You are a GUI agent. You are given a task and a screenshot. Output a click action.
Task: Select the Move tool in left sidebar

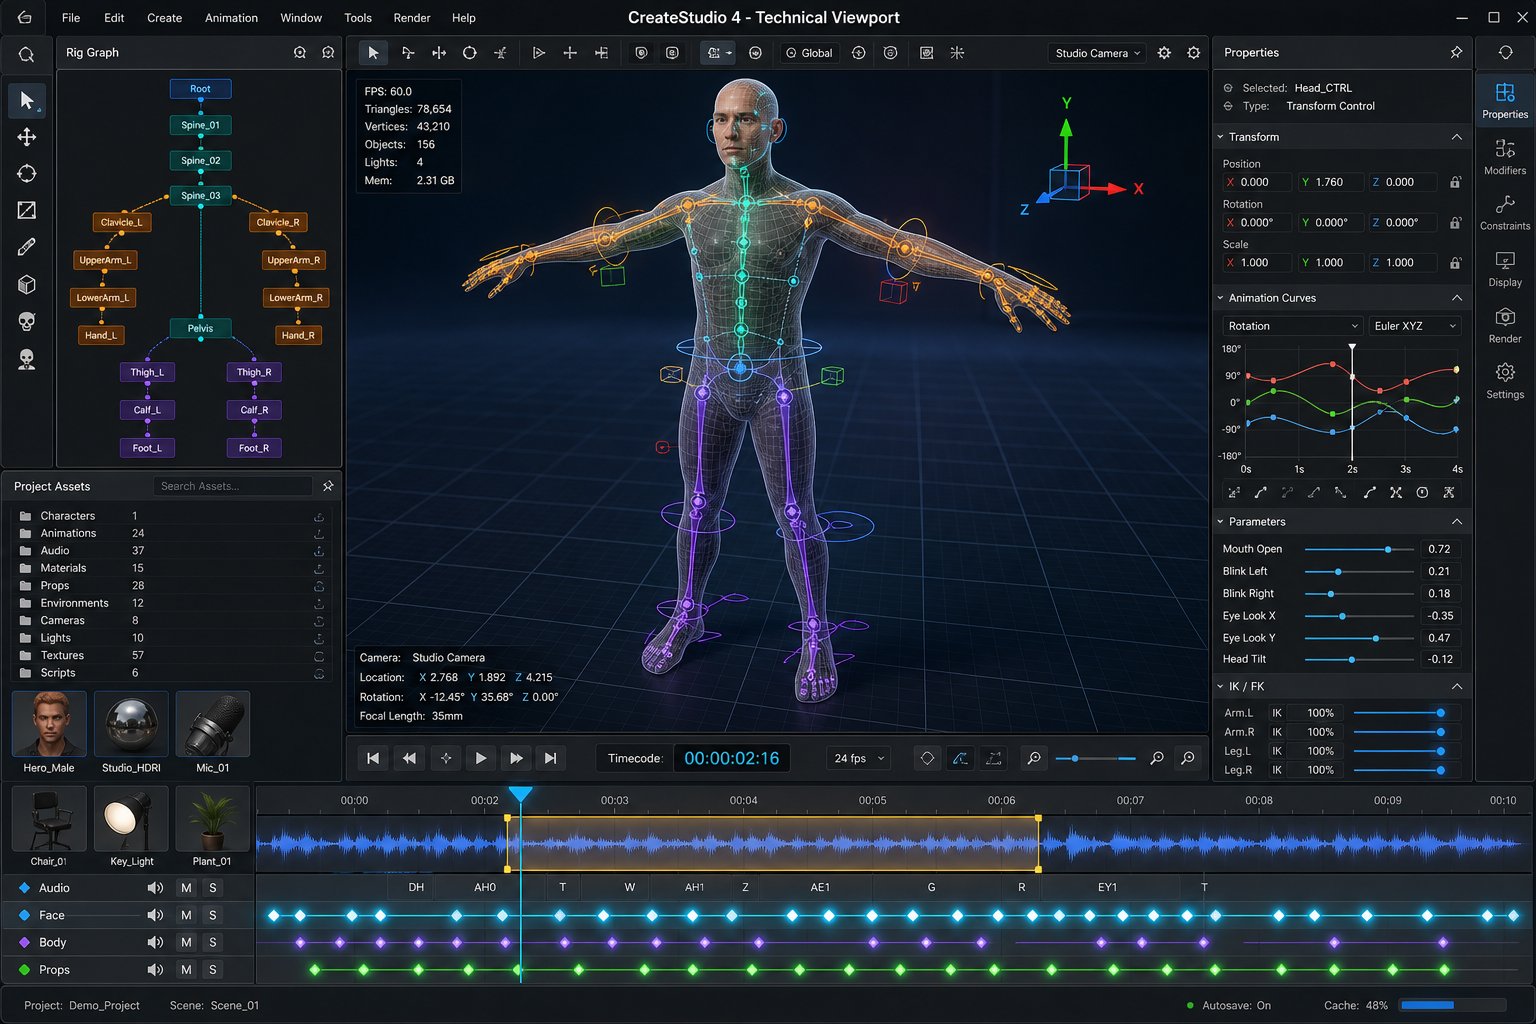point(27,137)
